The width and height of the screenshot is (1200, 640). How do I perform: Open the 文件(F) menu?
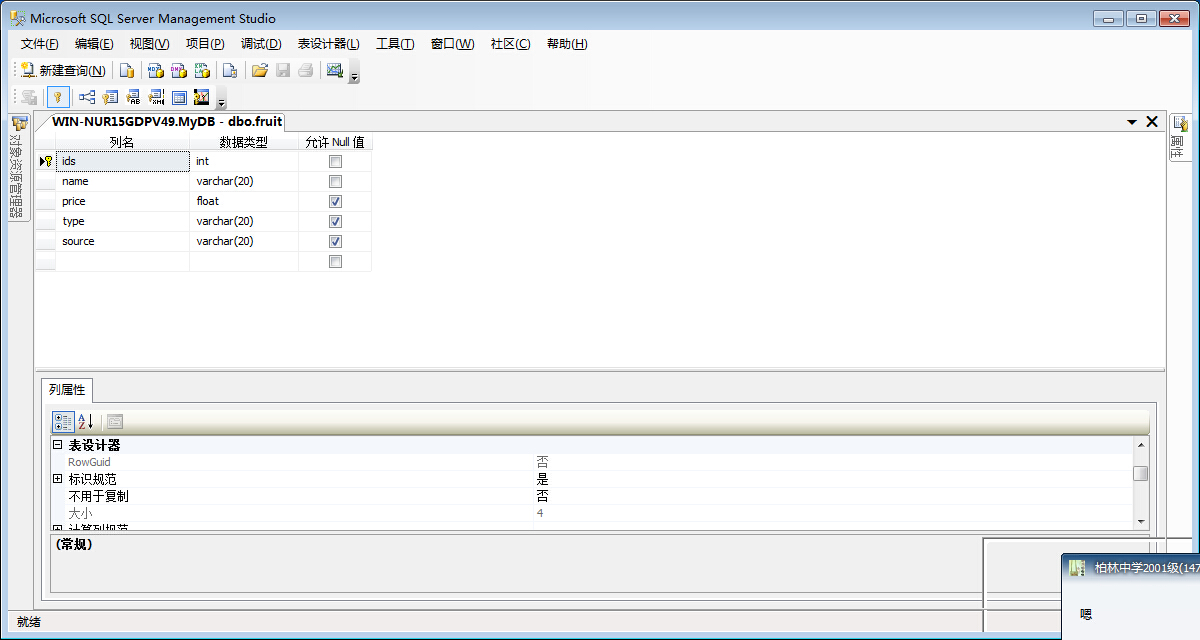pyautogui.click(x=40, y=44)
